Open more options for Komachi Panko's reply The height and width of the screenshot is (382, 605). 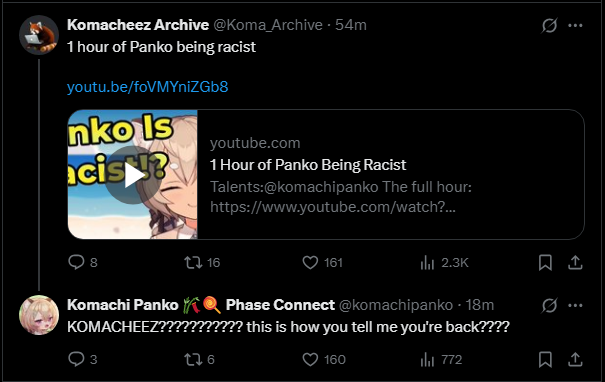[575, 306]
